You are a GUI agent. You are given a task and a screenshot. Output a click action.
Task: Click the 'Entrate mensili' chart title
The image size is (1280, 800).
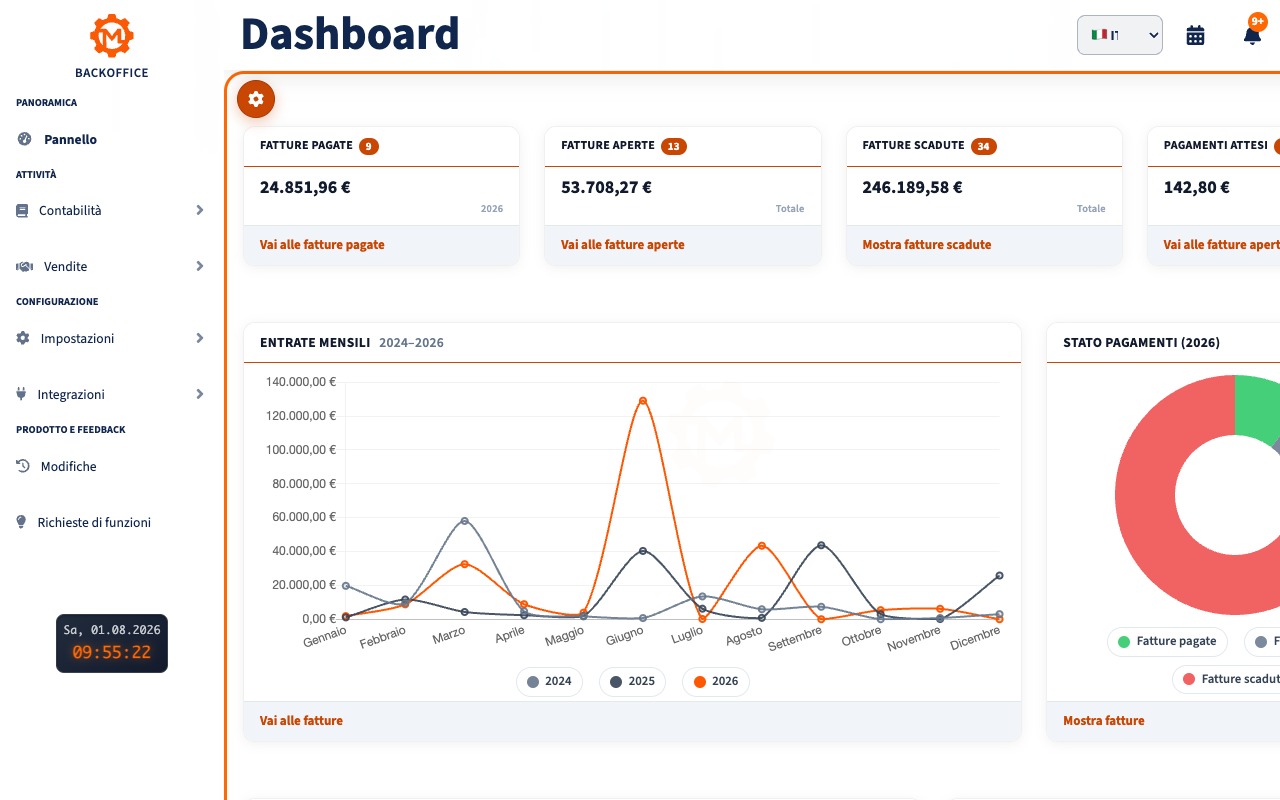(315, 343)
